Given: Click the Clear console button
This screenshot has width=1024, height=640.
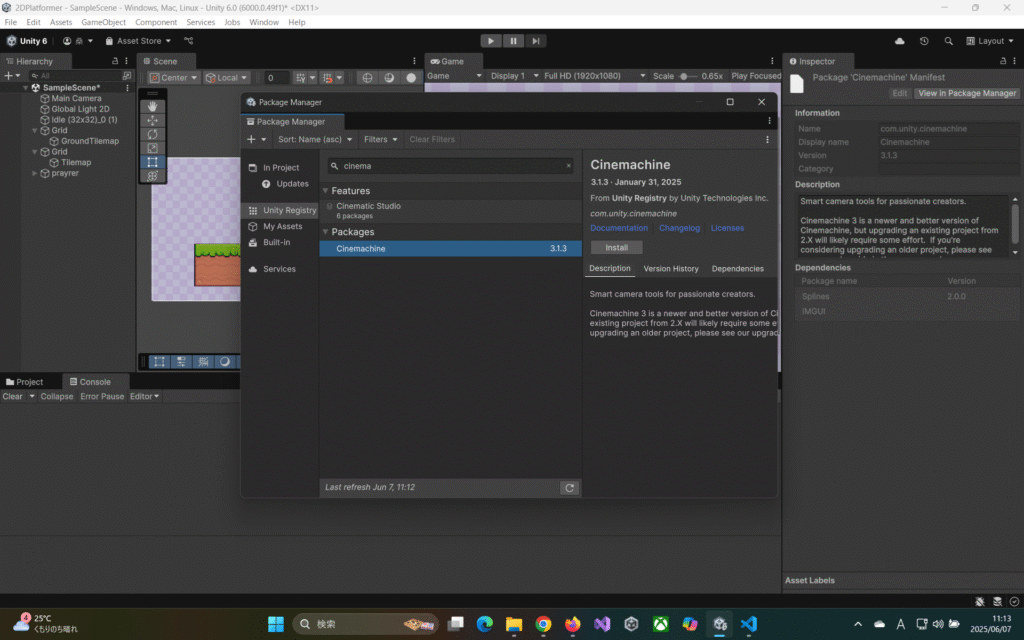Looking at the screenshot, I should click(x=12, y=396).
